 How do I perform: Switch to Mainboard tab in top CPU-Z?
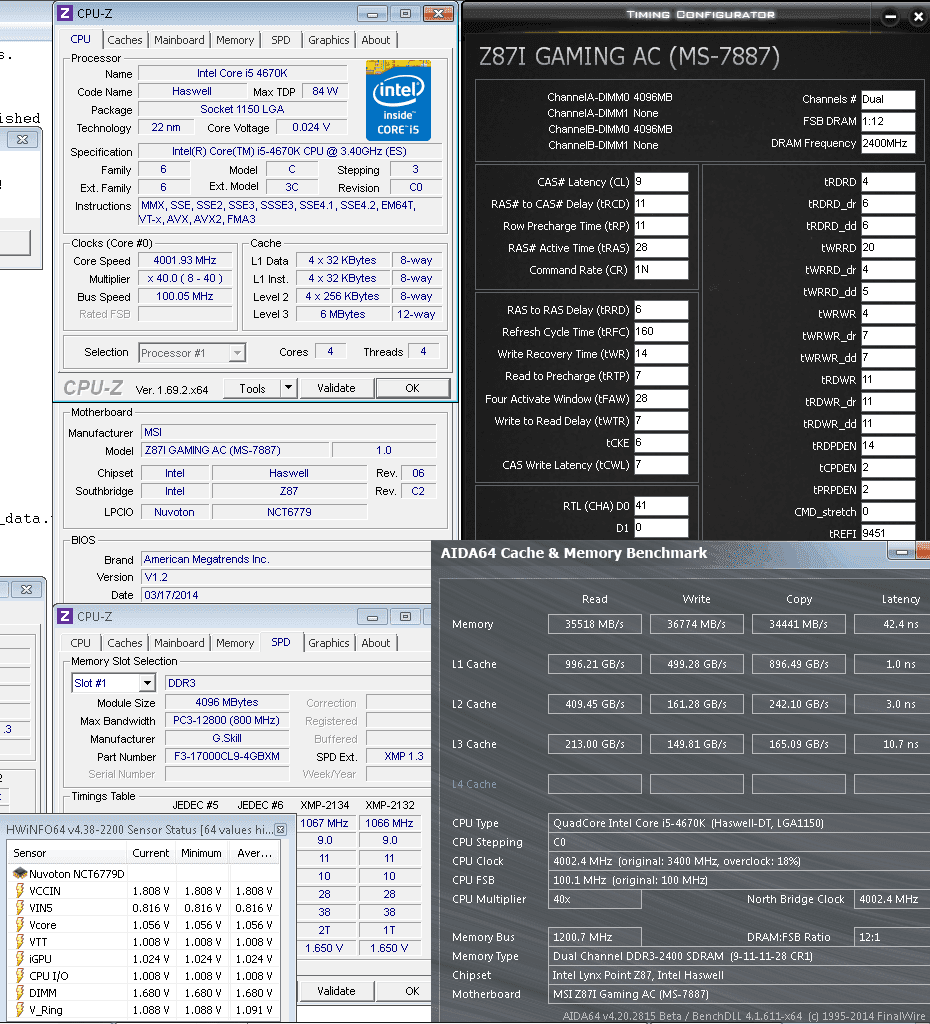tap(179, 40)
